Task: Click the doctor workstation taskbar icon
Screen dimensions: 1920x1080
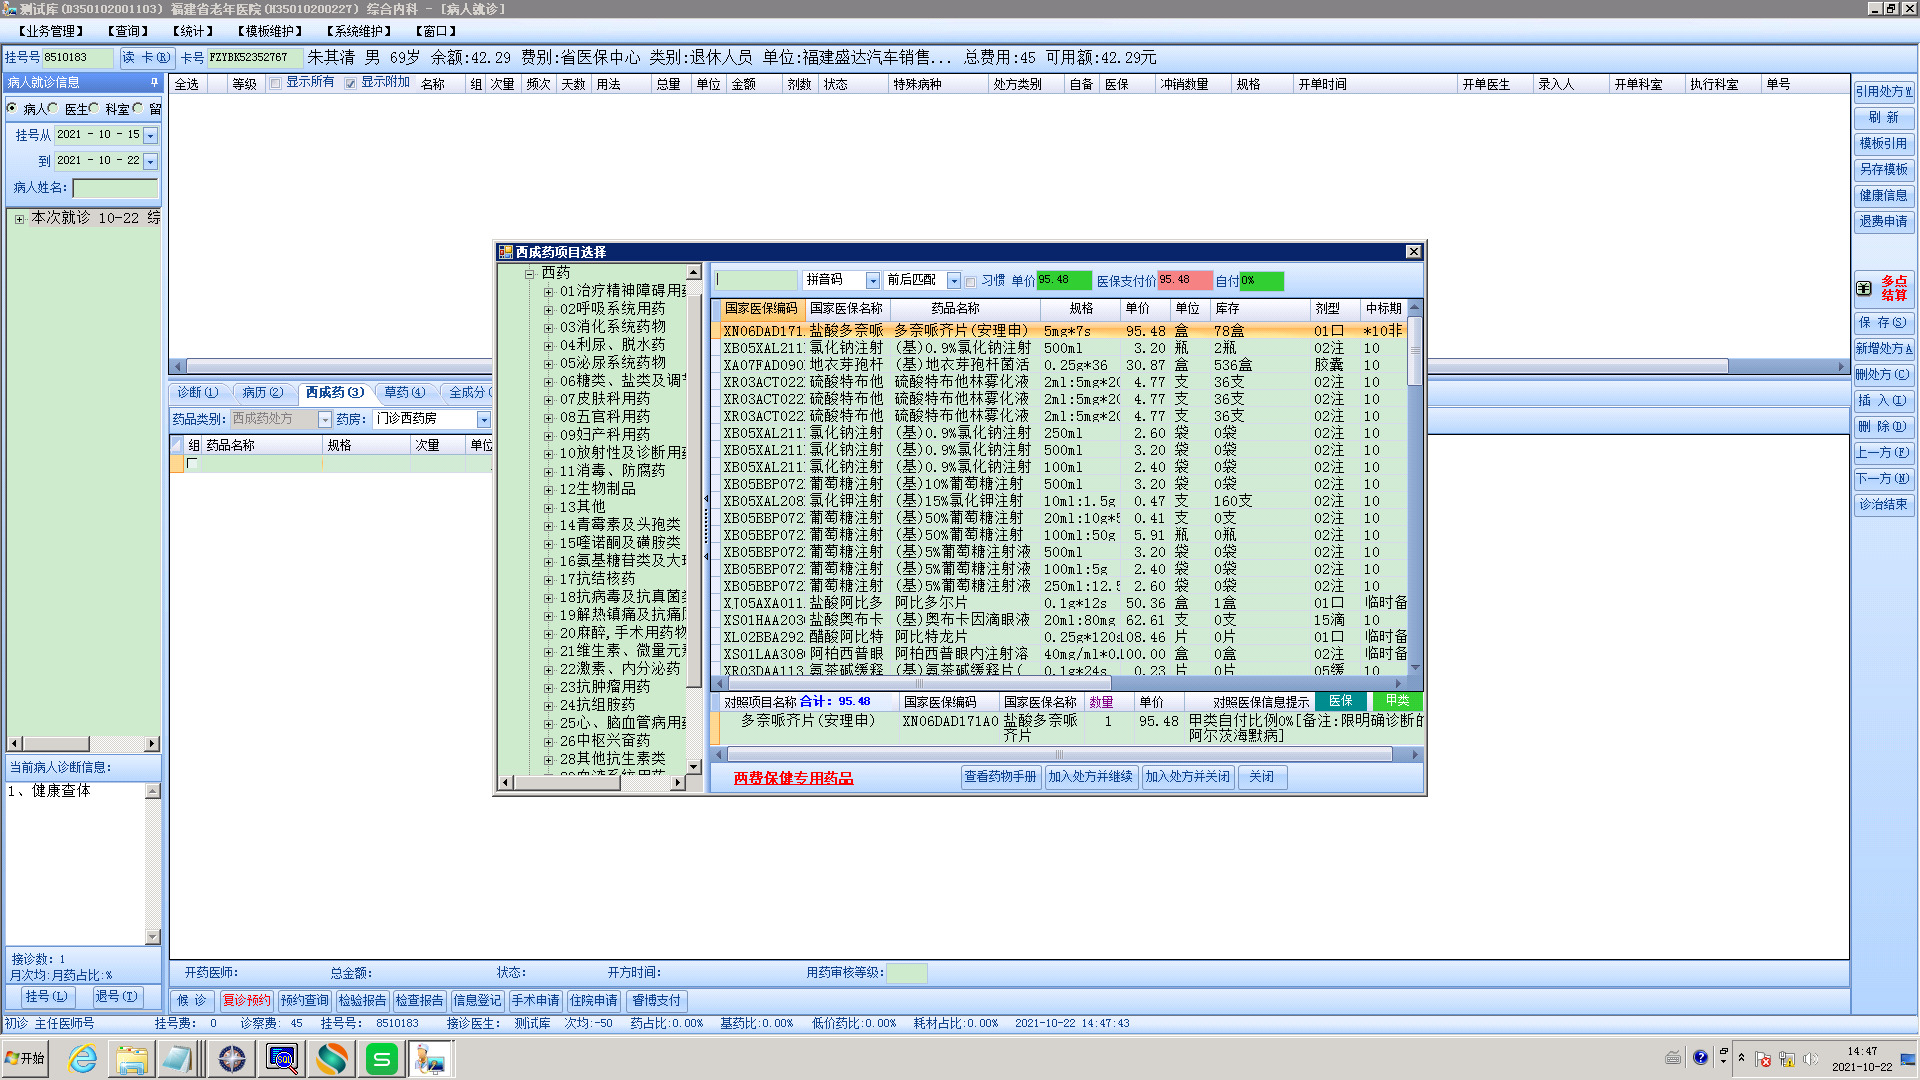Action: pyautogui.click(x=430, y=1058)
